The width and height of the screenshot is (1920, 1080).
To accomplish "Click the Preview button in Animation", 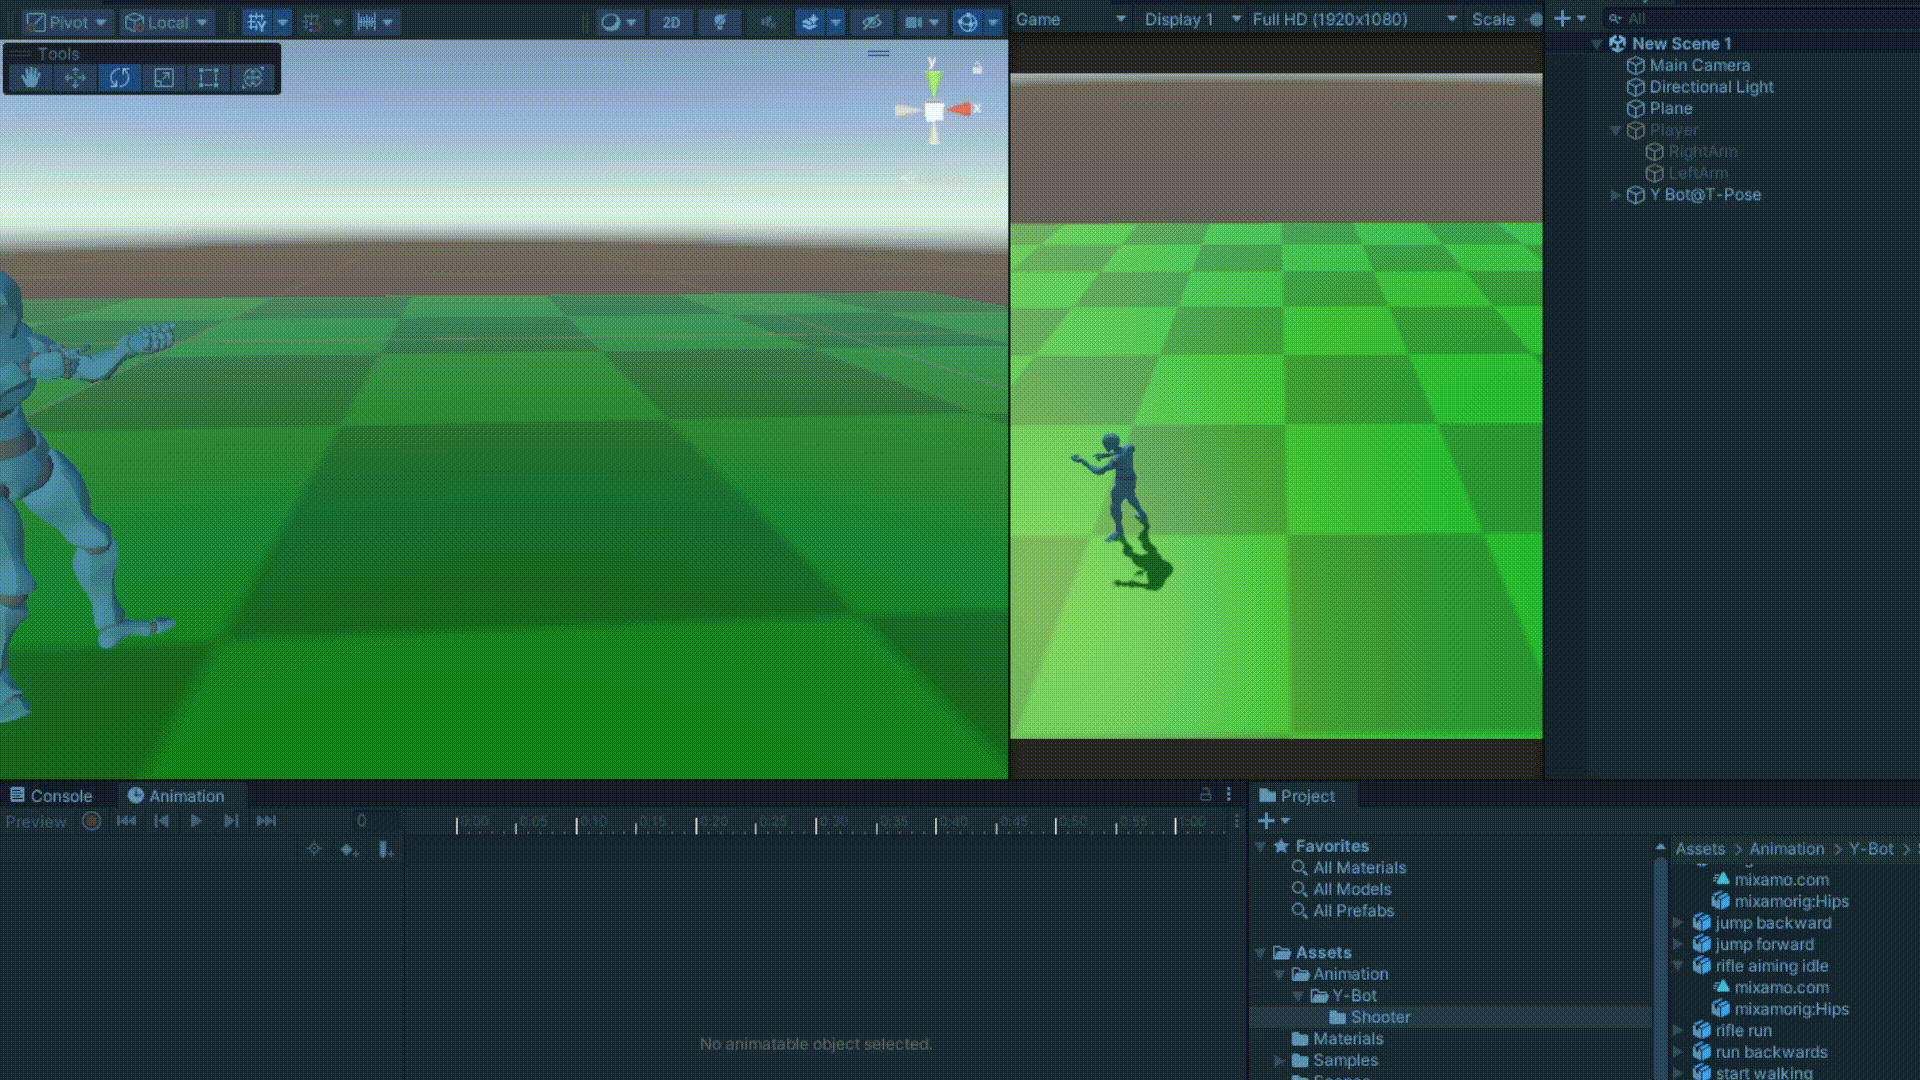I will click(x=36, y=822).
